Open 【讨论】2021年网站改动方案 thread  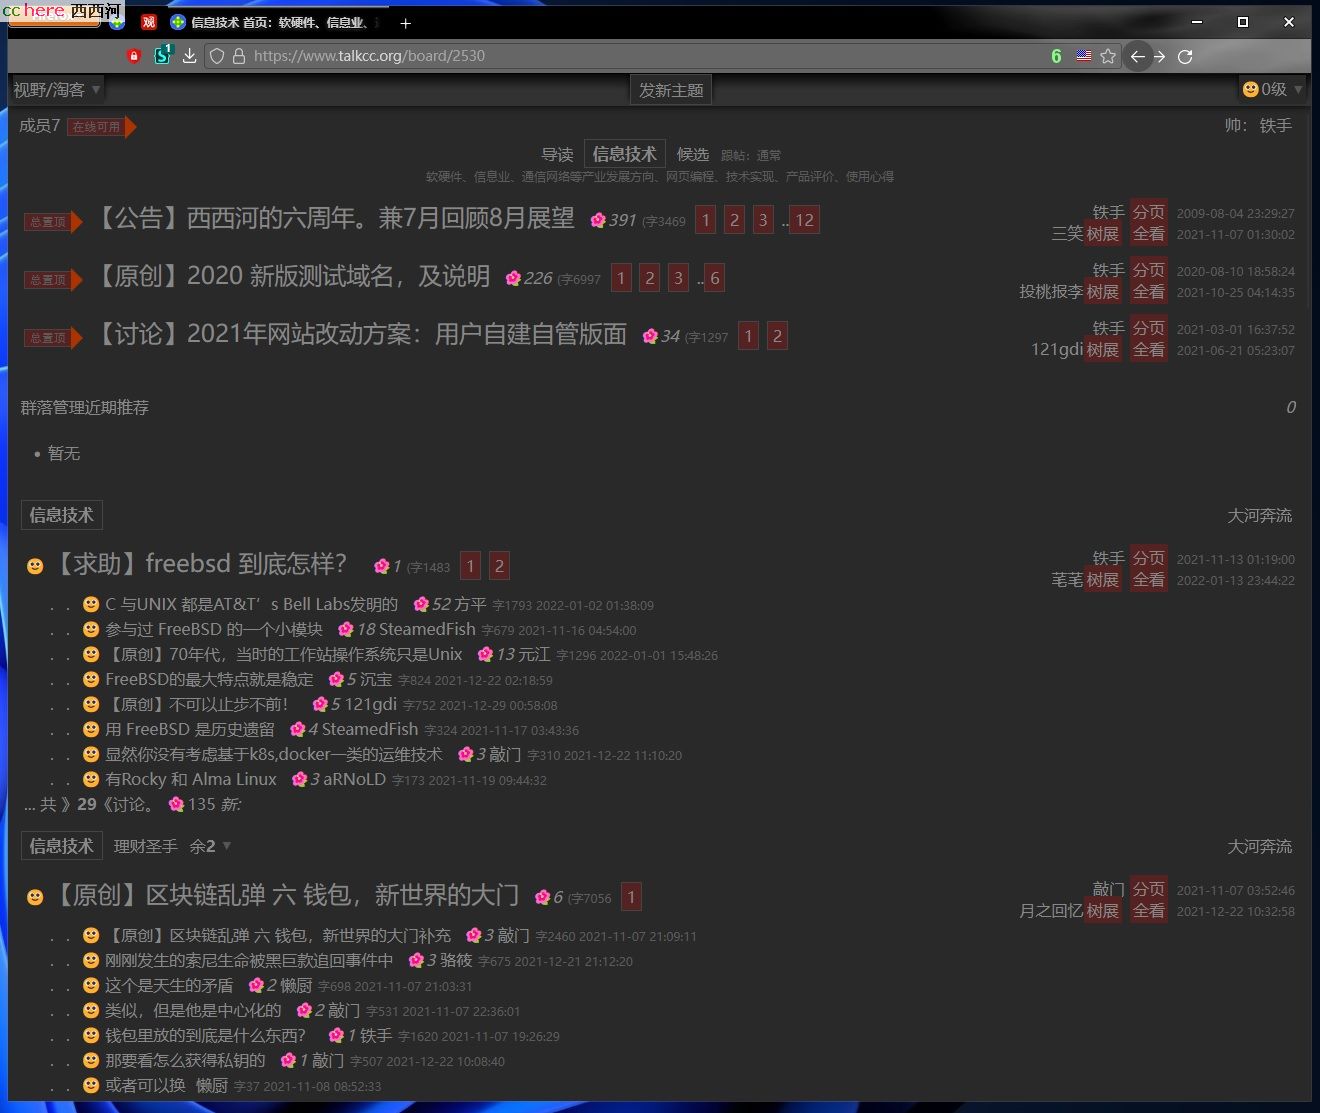tap(360, 334)
